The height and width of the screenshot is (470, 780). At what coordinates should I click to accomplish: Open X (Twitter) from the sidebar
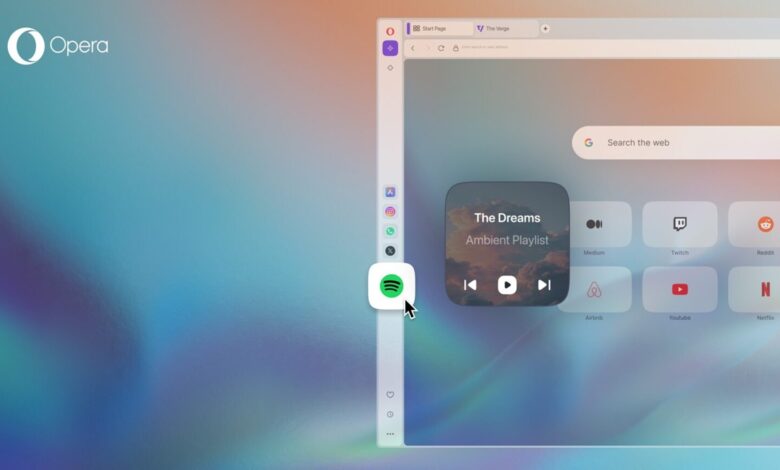click(x=390, y=251)
